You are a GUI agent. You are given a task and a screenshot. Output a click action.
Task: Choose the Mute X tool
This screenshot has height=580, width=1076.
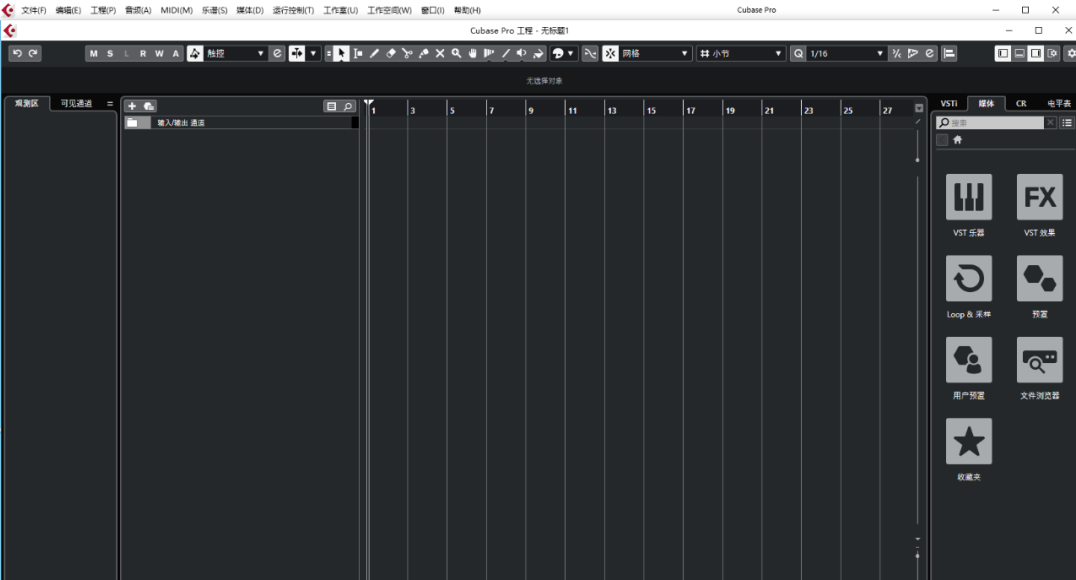point(440,53)
